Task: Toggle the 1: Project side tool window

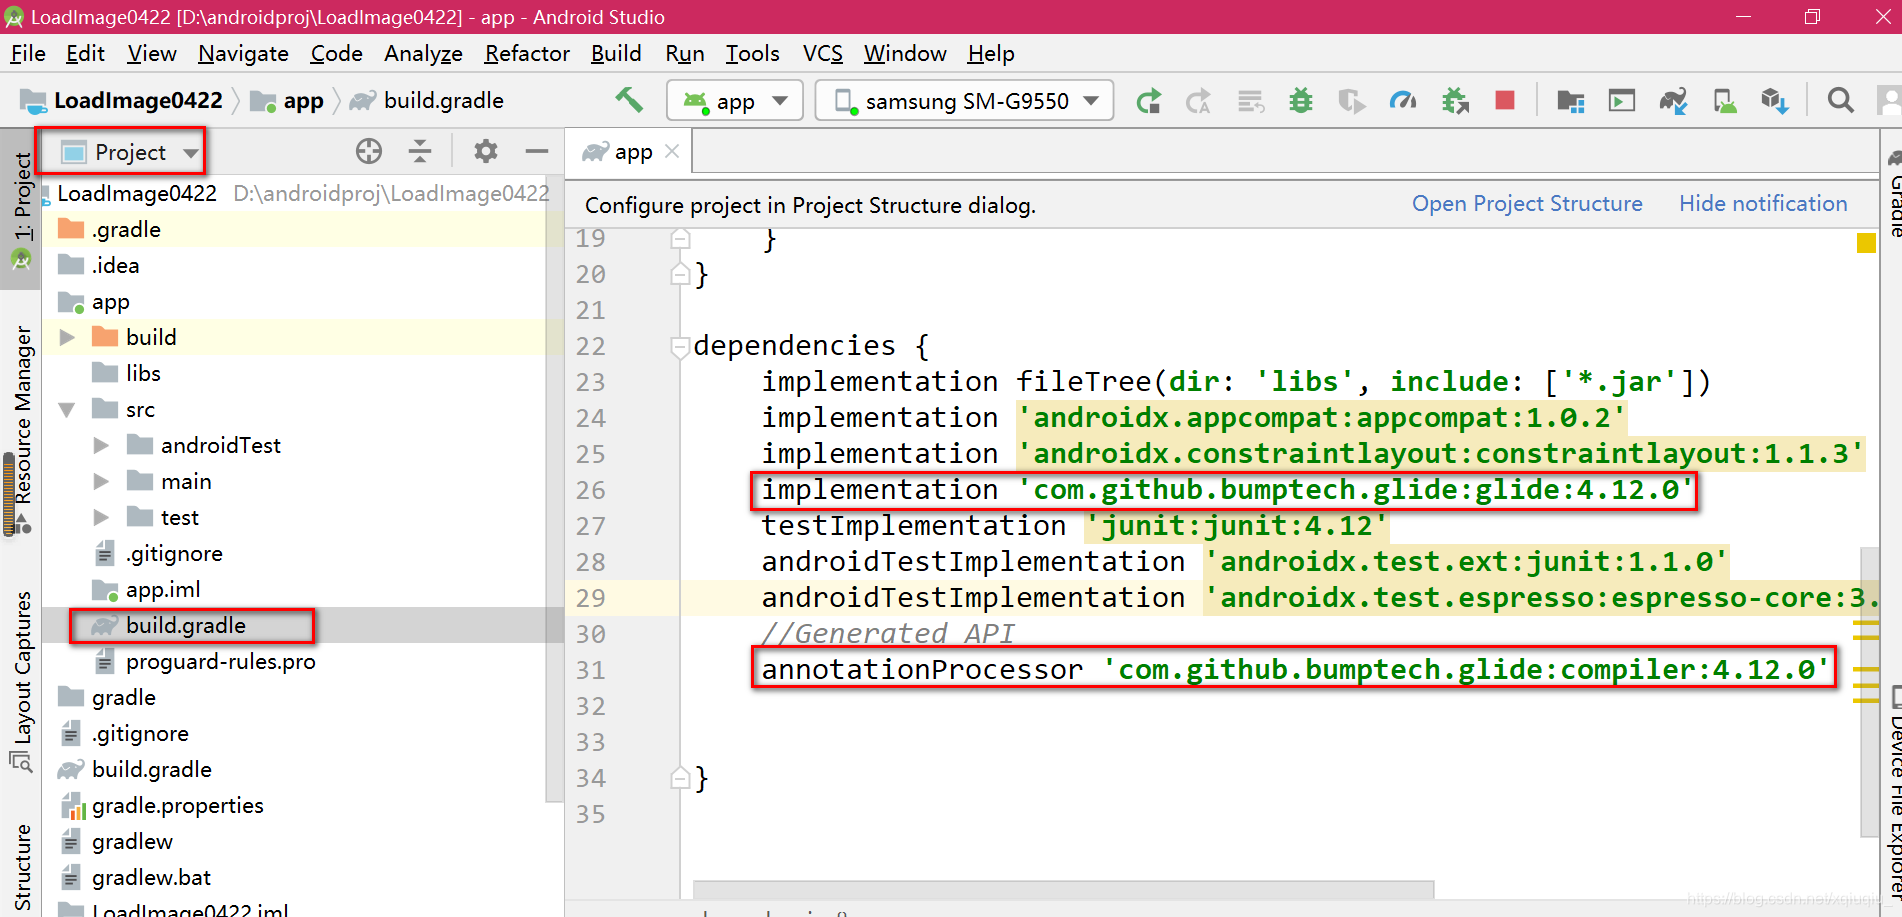Action: click(21, 210)
